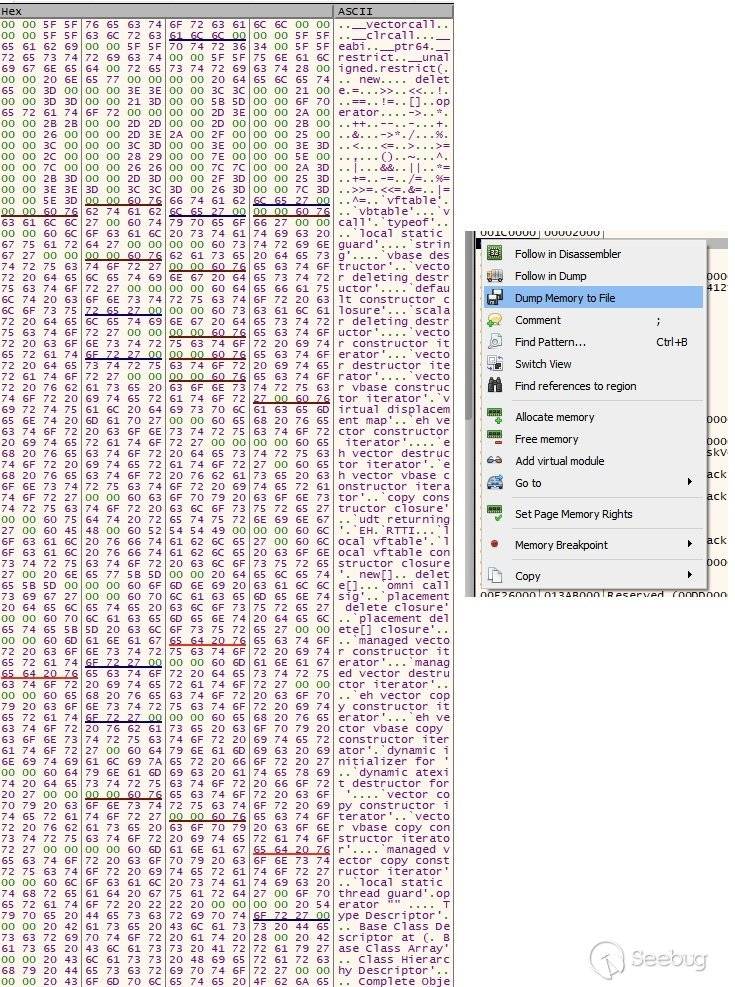
Task: Select ASCII text '..`udt returning'
Action: 394,520
